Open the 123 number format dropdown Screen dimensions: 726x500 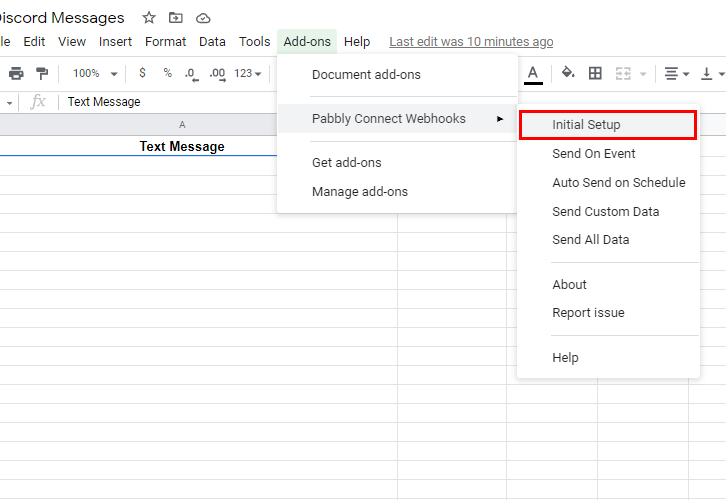pos(248,73)
